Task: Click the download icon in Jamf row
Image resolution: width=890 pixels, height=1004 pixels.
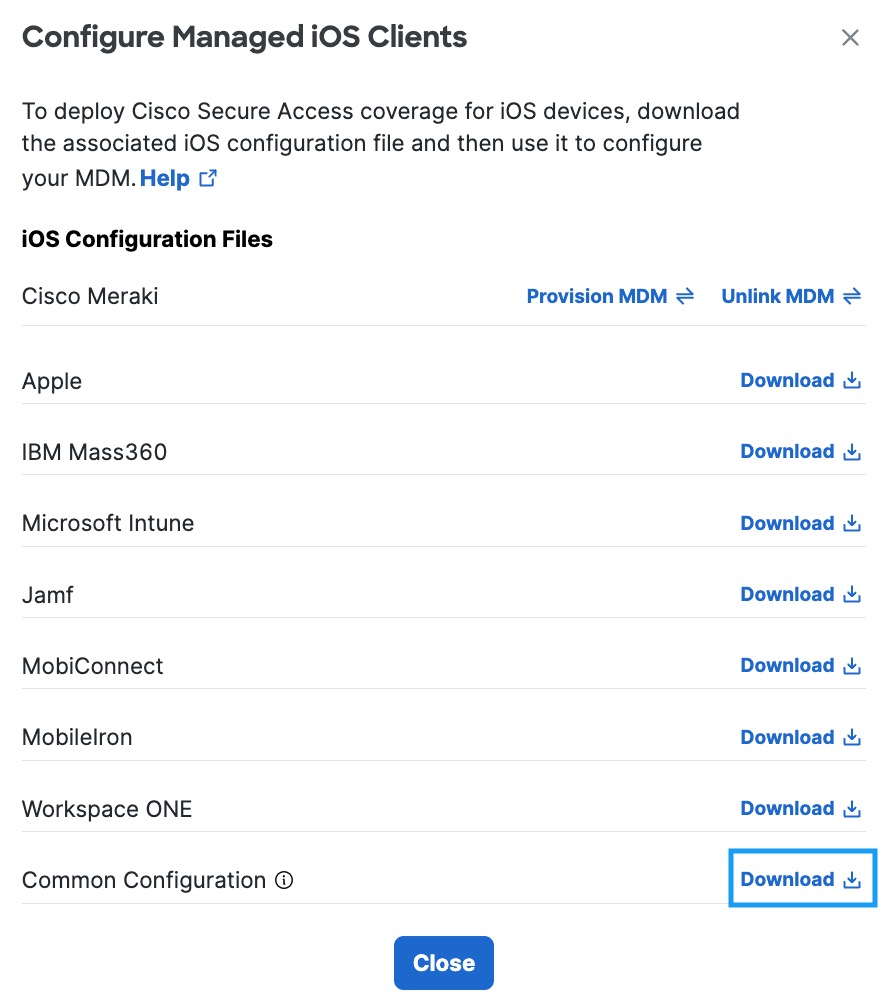Action: 852,594
